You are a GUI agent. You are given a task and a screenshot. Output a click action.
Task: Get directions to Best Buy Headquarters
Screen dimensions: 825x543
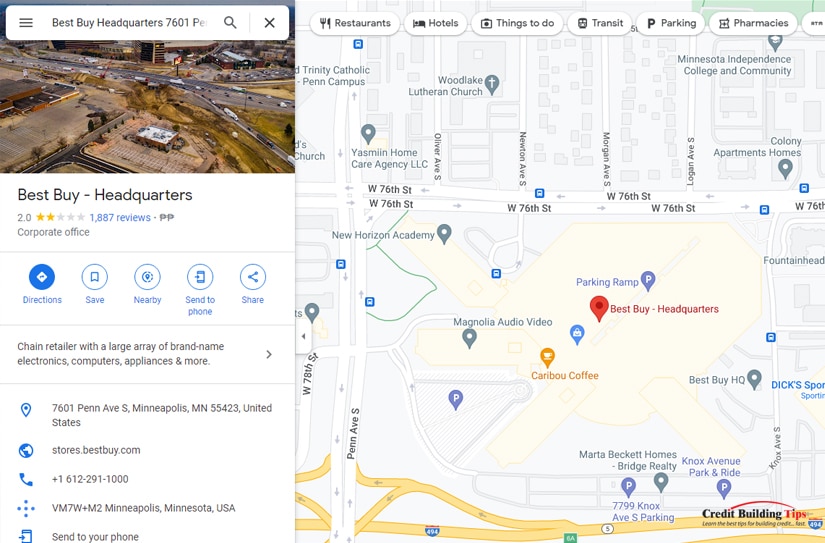click(42, 277)
